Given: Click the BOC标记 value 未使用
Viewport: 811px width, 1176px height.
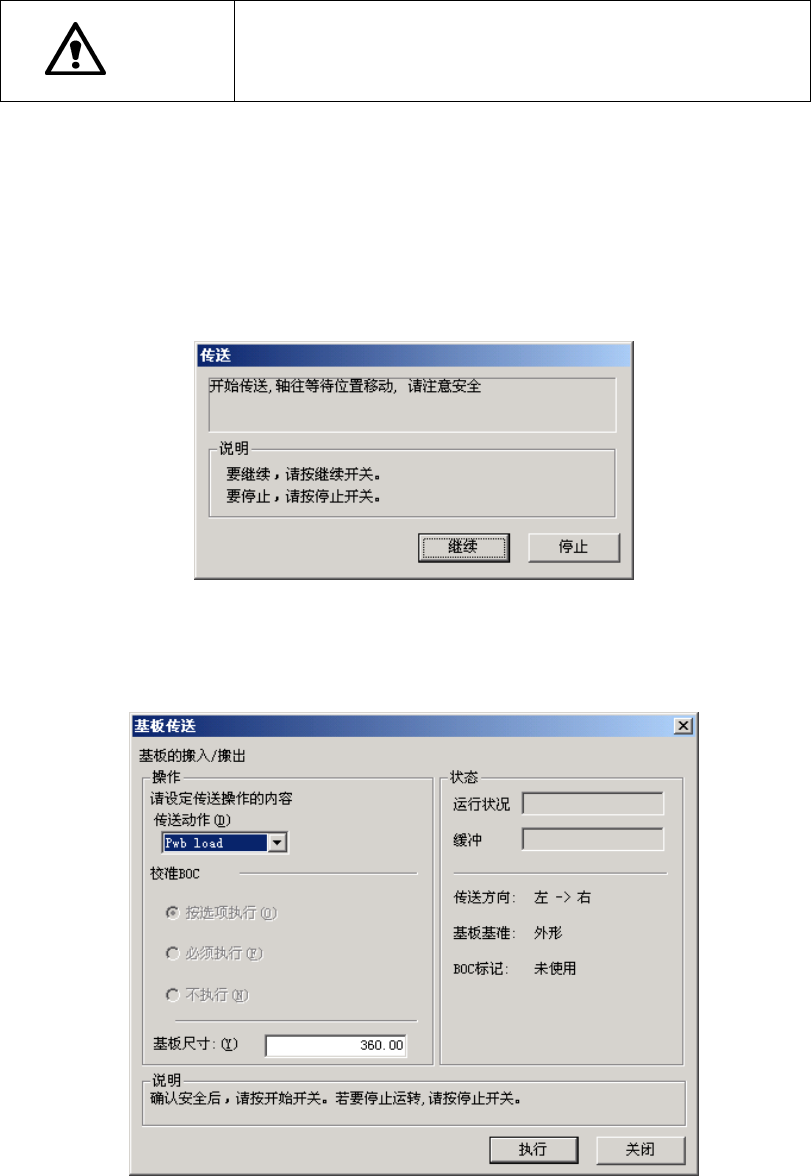Looking at the screenshot, I should pyautogui.click(x=555, y=968).
